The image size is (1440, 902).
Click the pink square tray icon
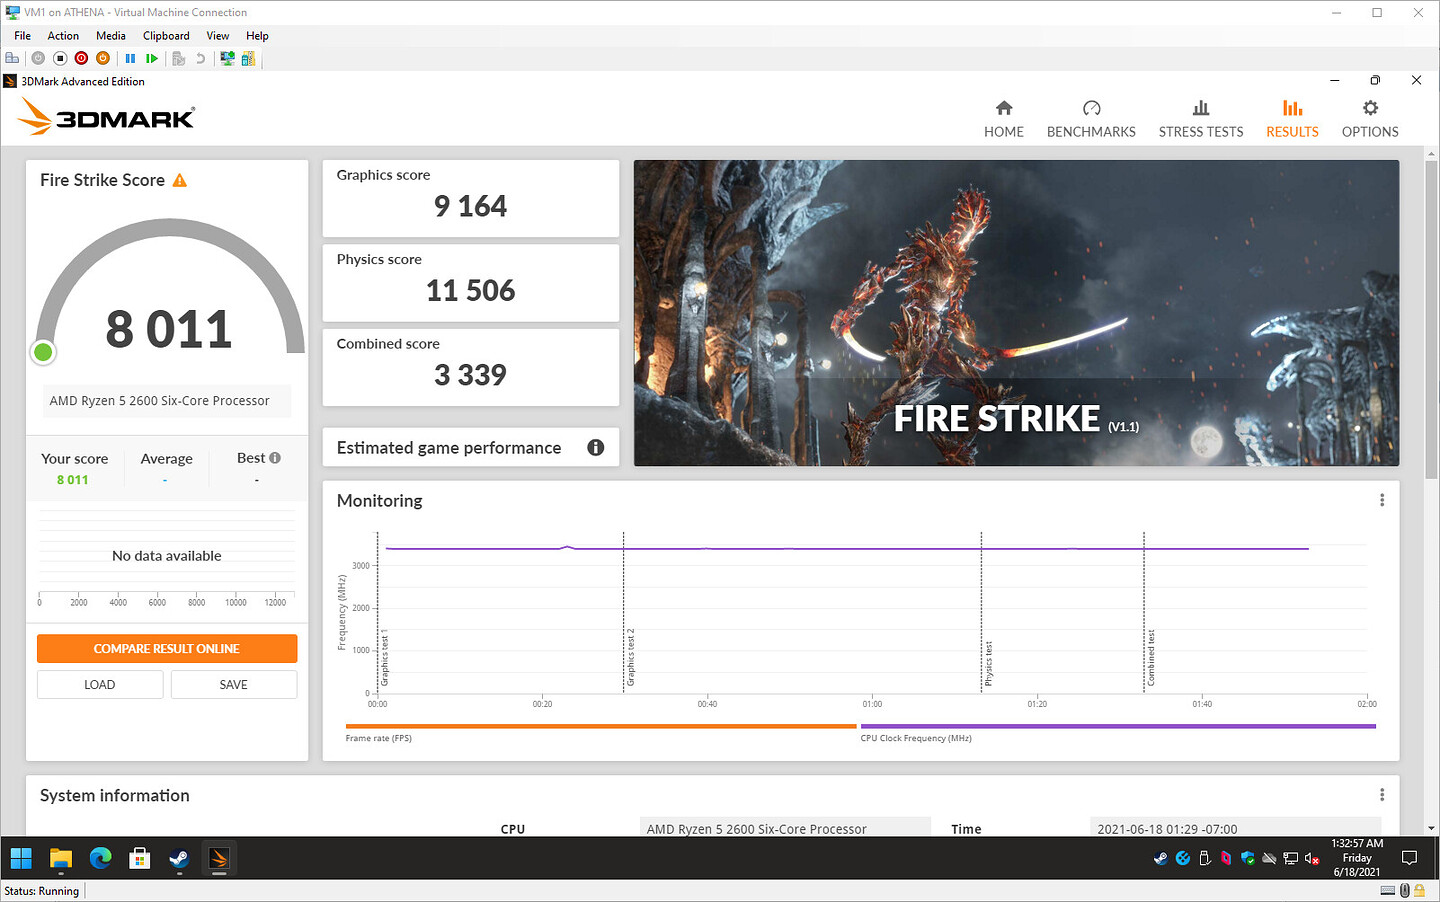click(x=1226, y=858)
